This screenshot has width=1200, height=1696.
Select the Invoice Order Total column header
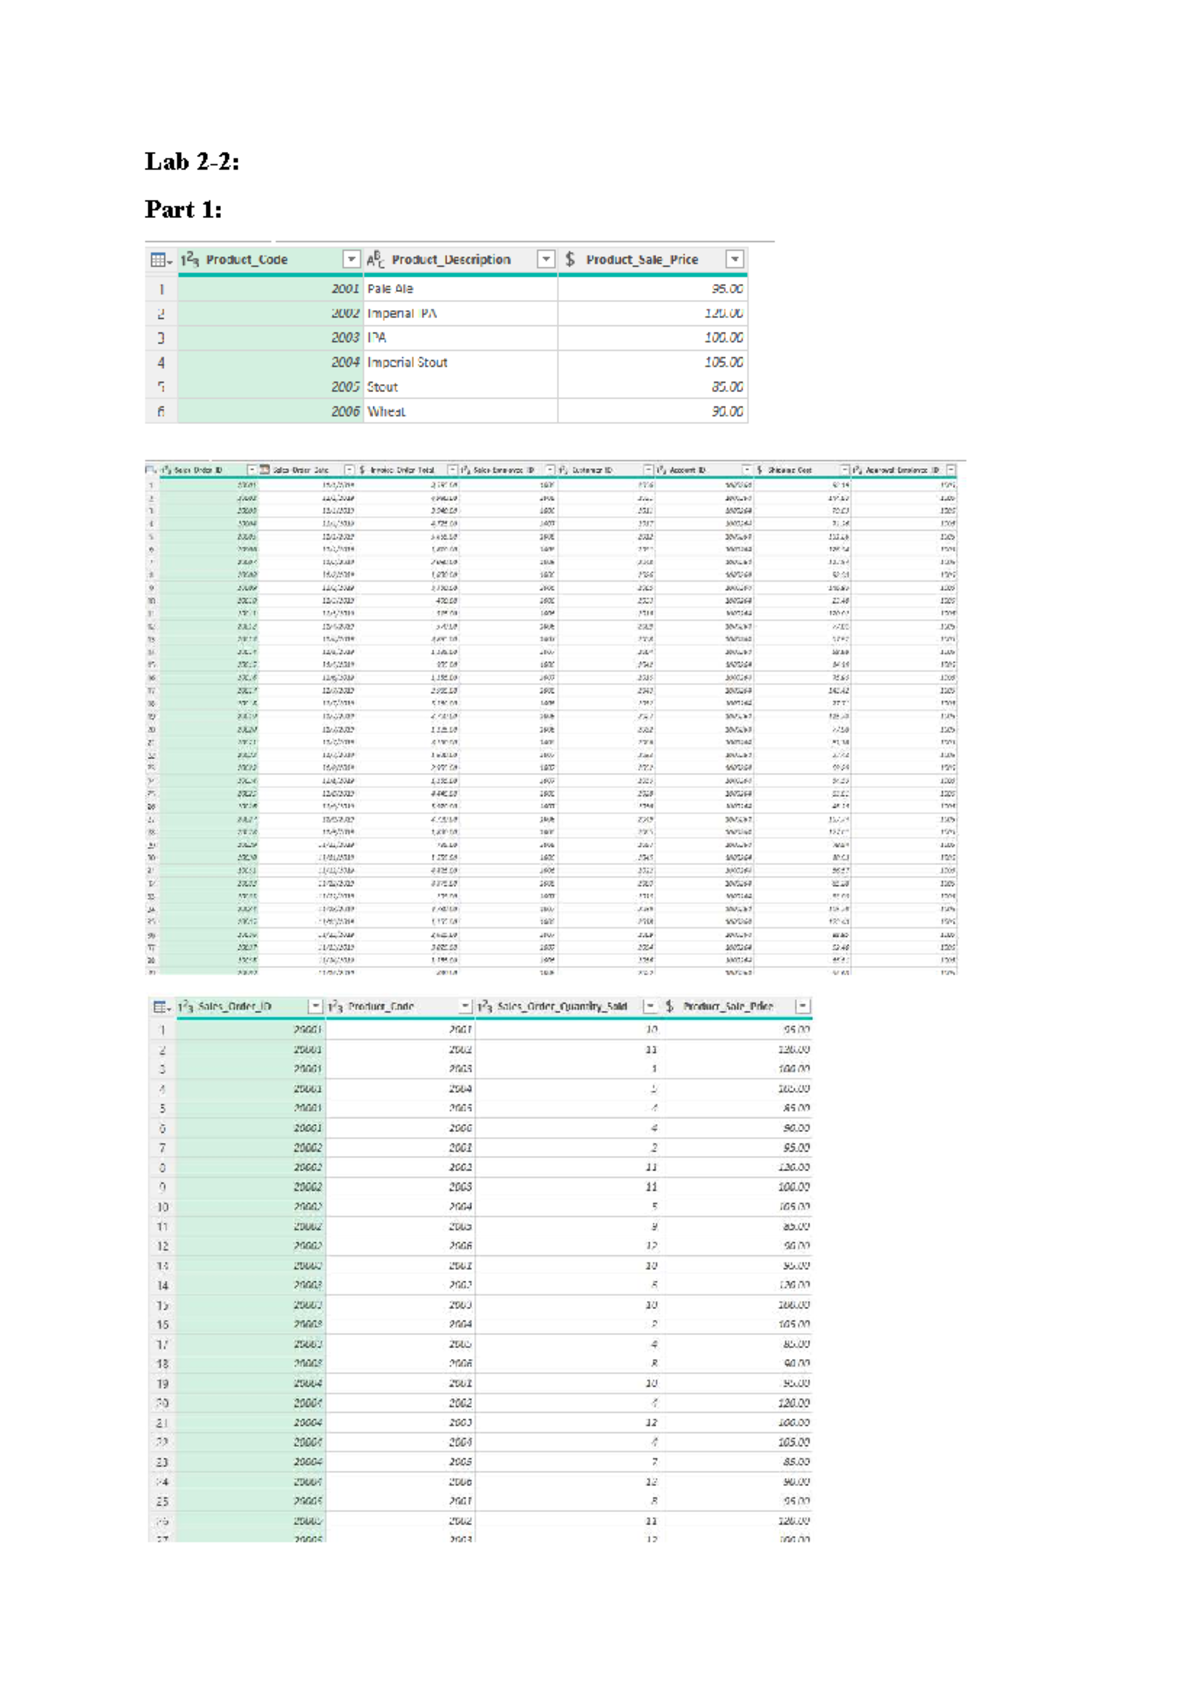click(x=408, y=469)
